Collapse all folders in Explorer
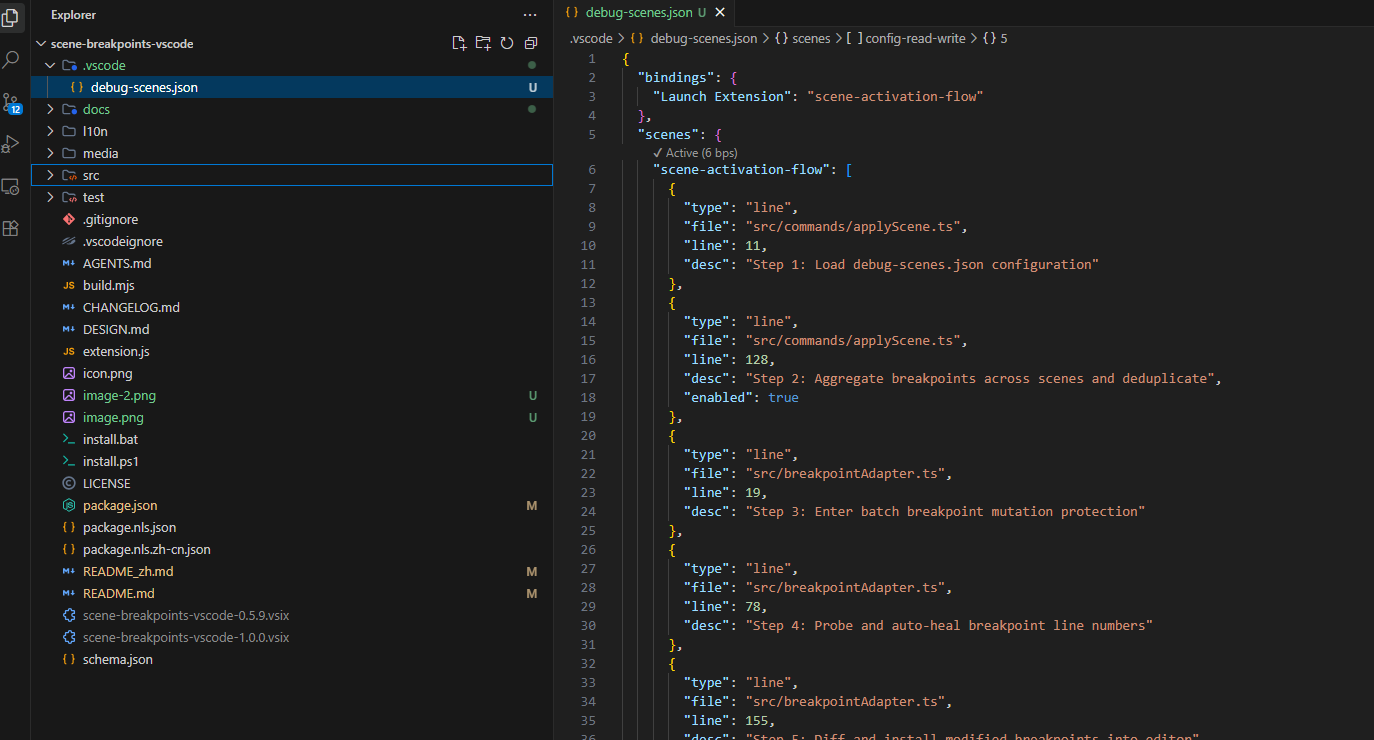The height and width of the screenshot is (740, 1374). [x=531, y=43]
